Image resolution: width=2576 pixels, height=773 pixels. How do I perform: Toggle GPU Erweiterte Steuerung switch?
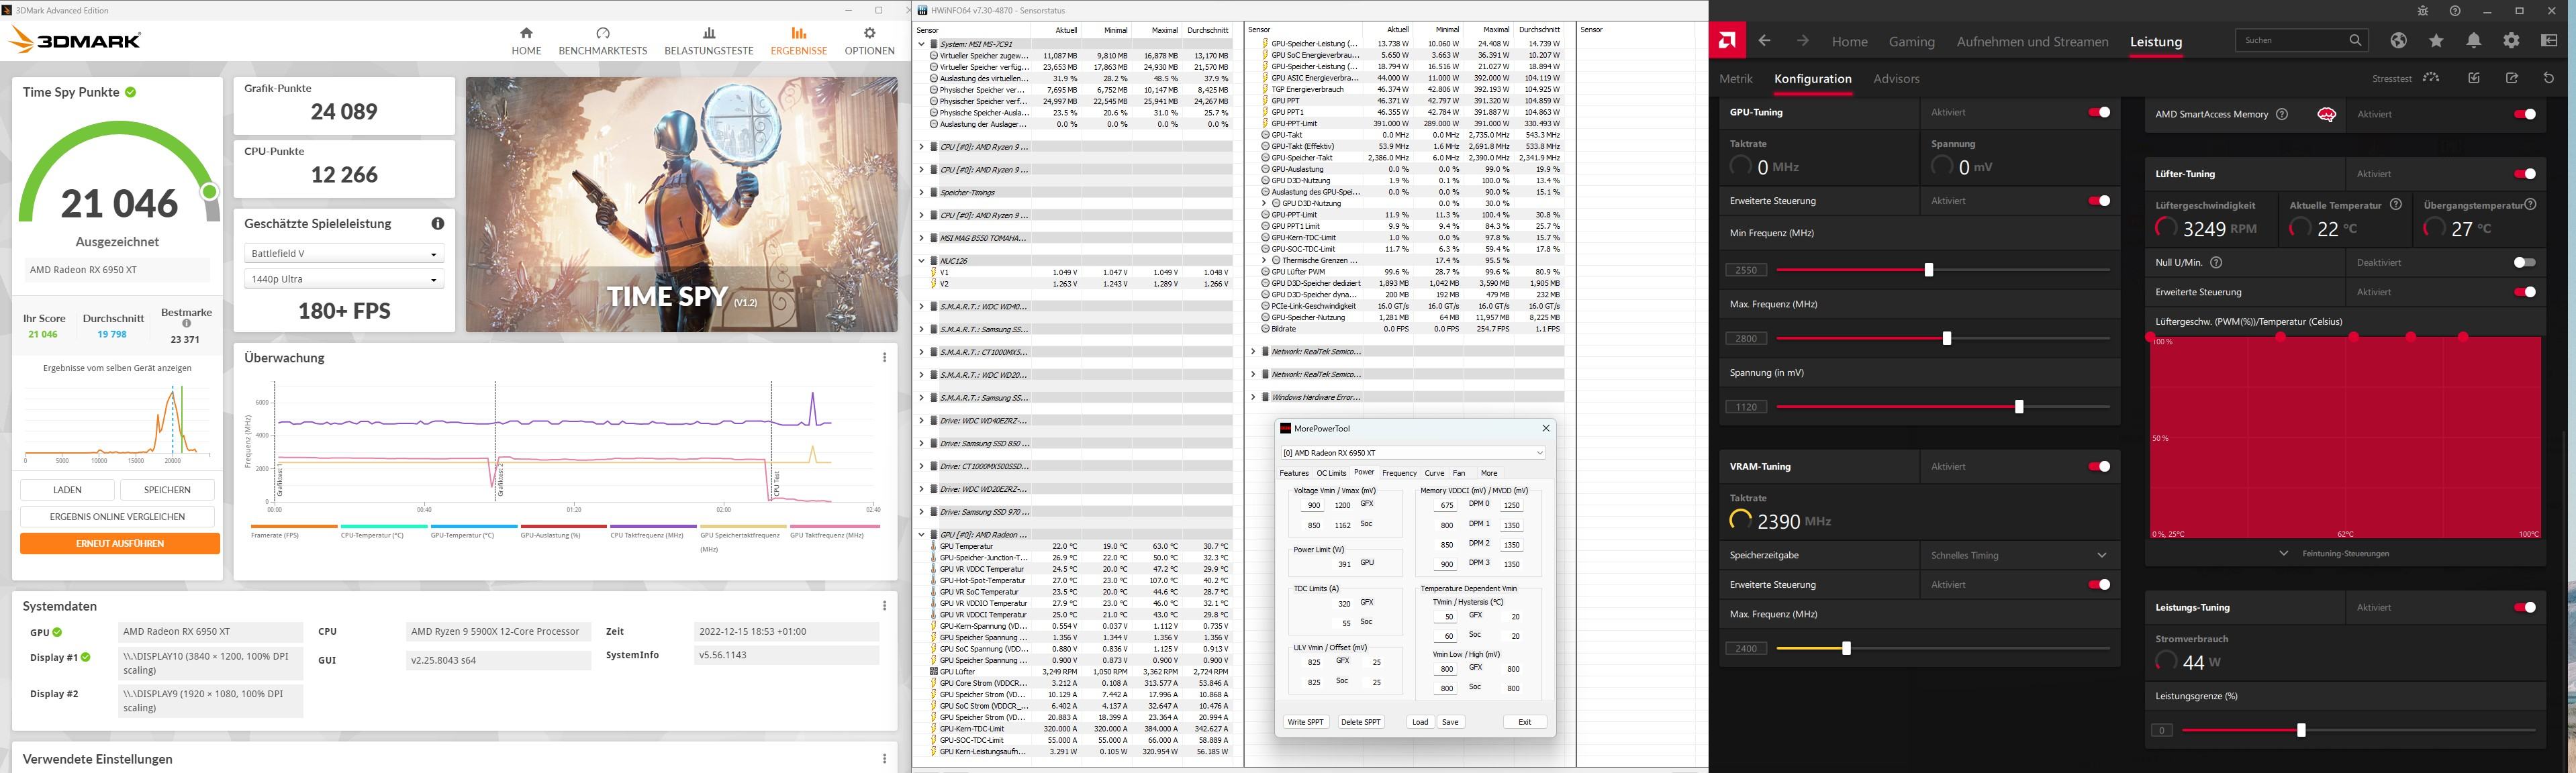click(x=2099, y=201)
